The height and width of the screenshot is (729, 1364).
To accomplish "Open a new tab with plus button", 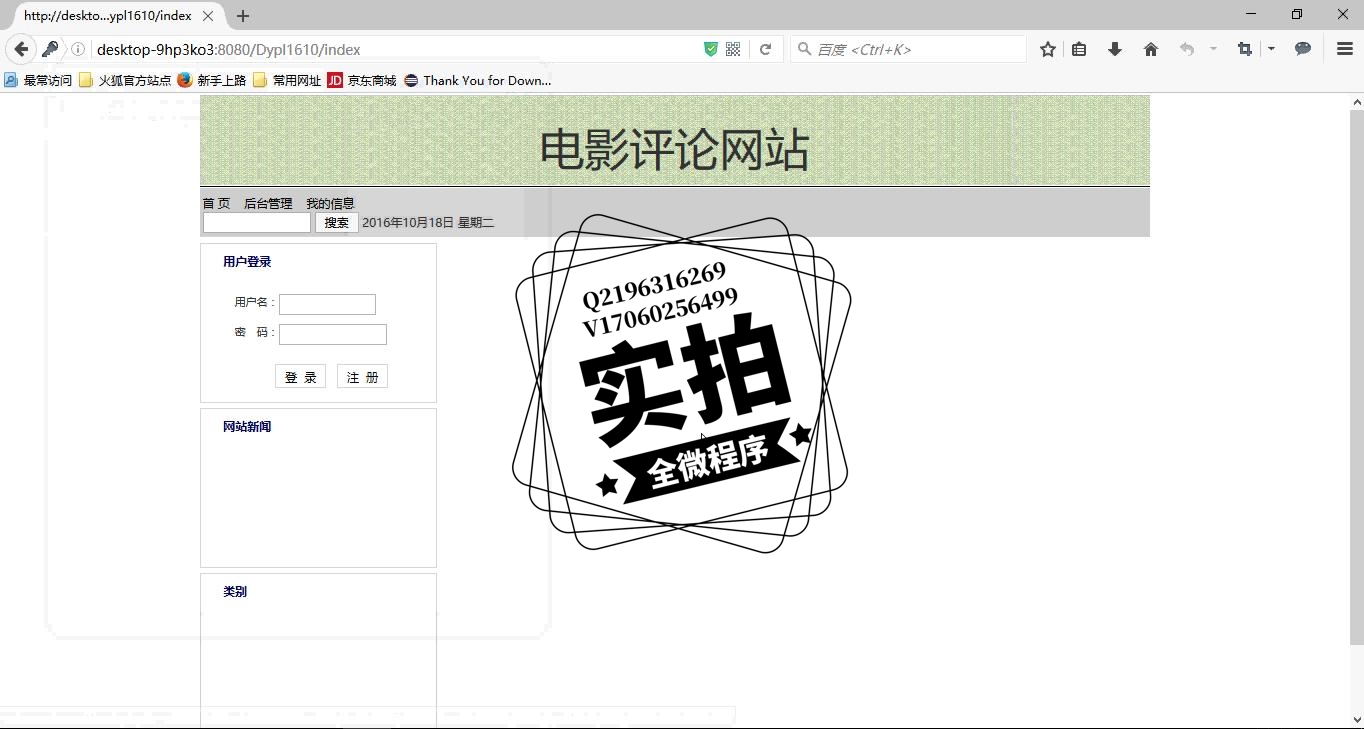I will point(243,16).
